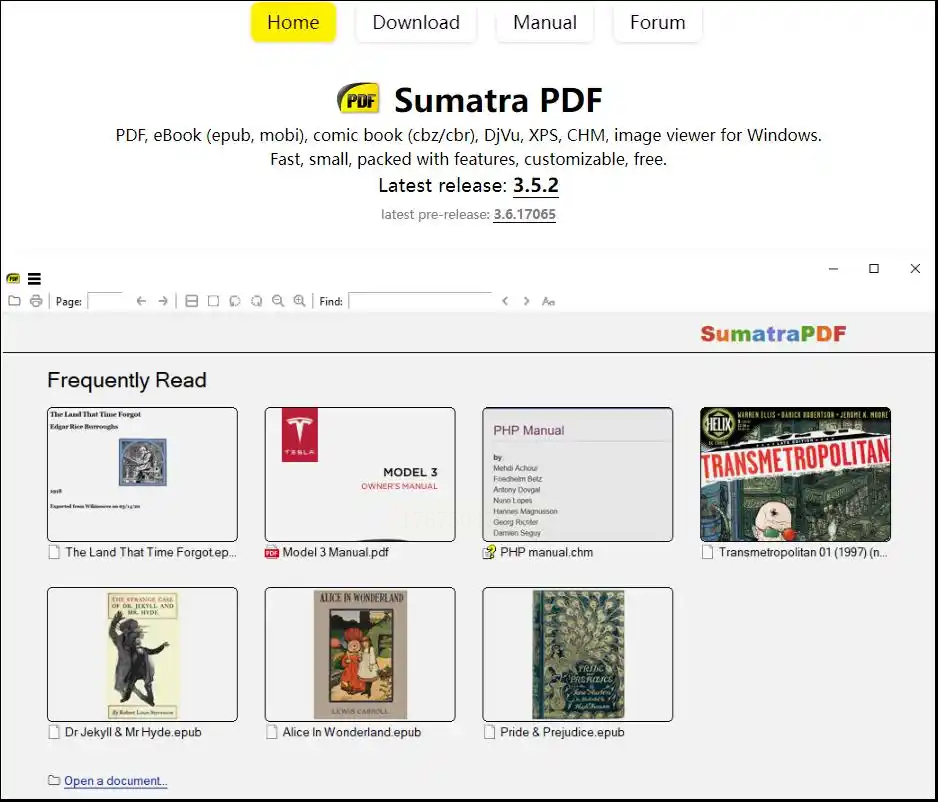
Task: Select single page layout icon
Action: click(x=213, y=301)
